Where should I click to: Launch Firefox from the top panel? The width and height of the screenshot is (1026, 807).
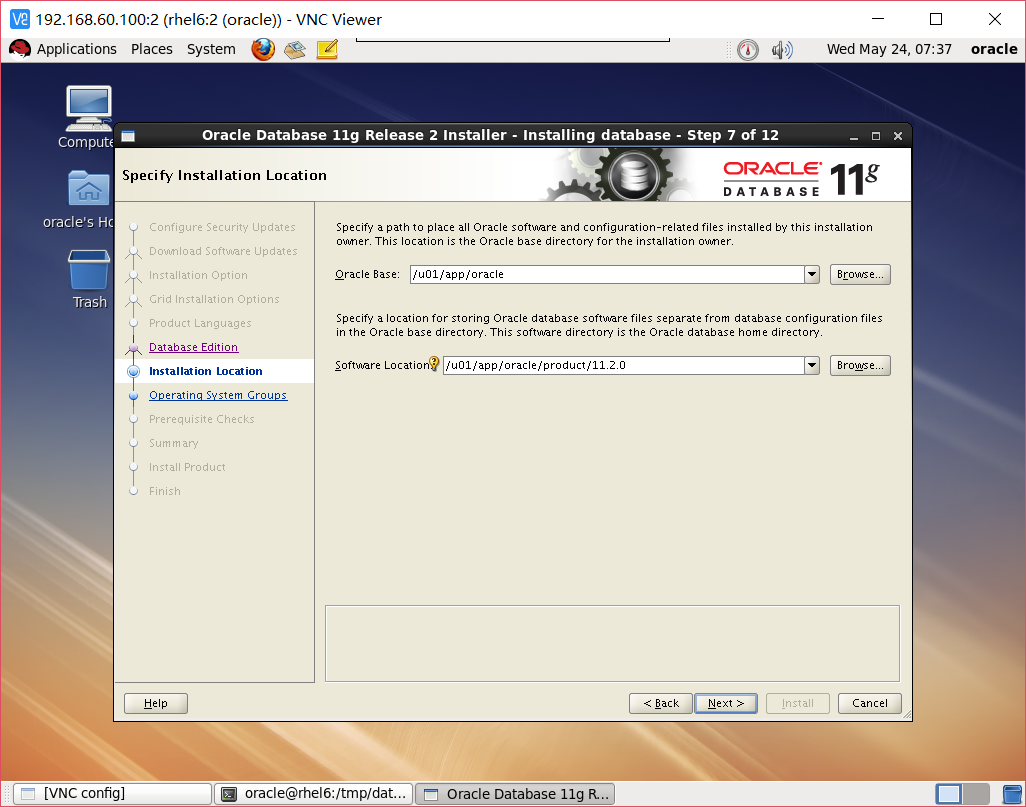tap(262, 48)
